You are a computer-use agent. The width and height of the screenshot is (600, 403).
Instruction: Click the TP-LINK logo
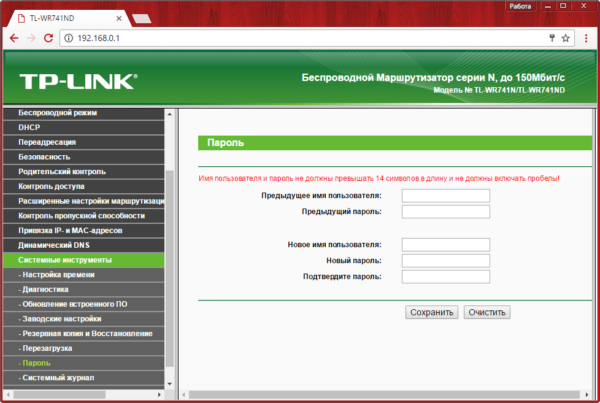coord(78,82)
